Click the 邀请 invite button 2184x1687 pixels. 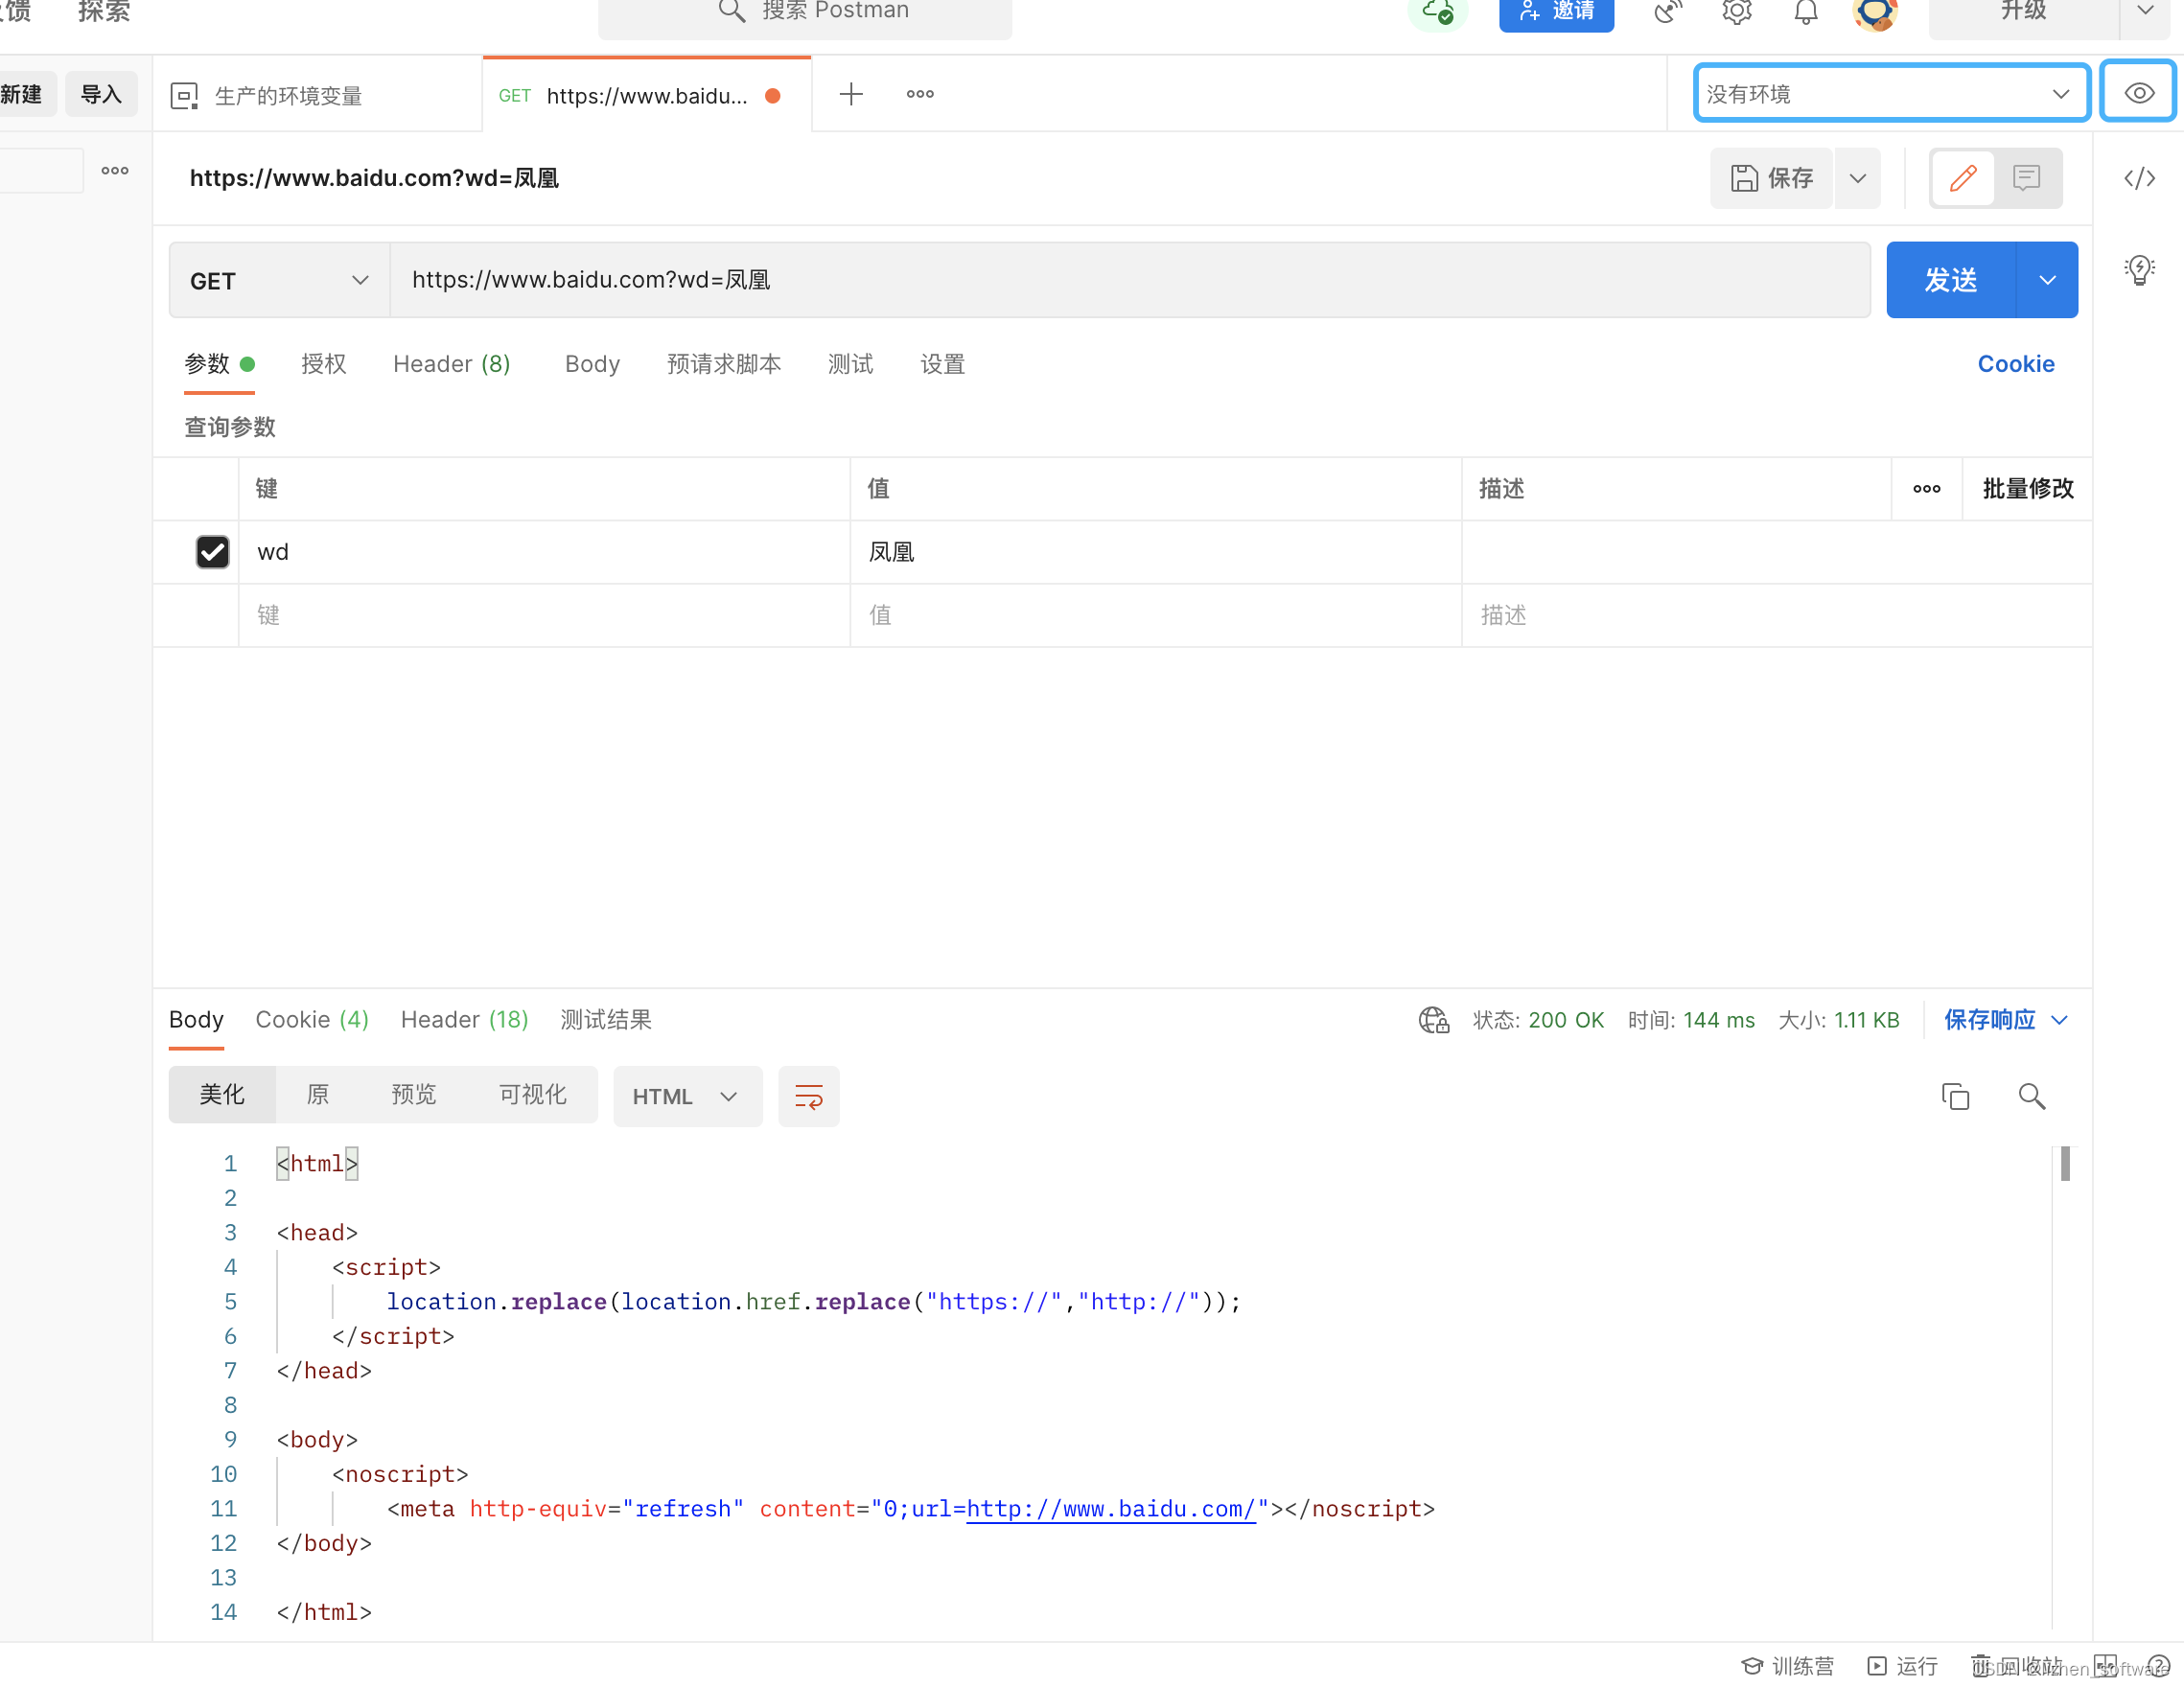[1556, 14]
